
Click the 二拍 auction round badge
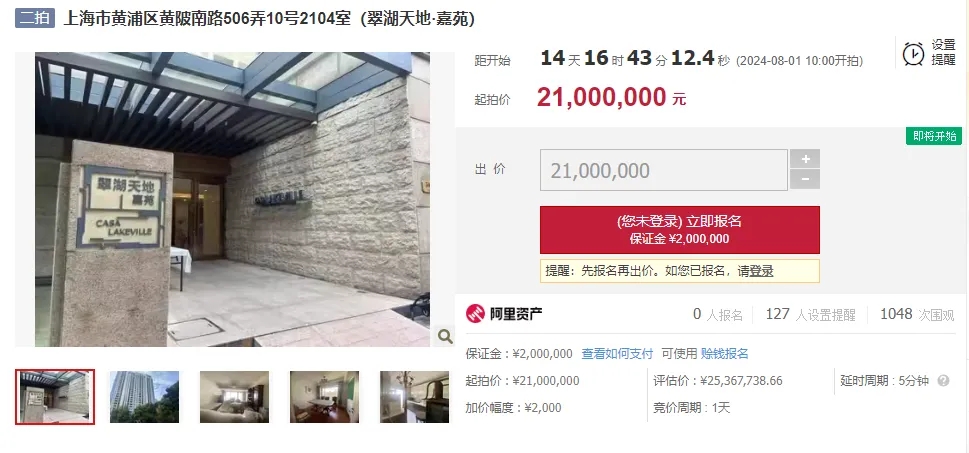click(35, 18)
